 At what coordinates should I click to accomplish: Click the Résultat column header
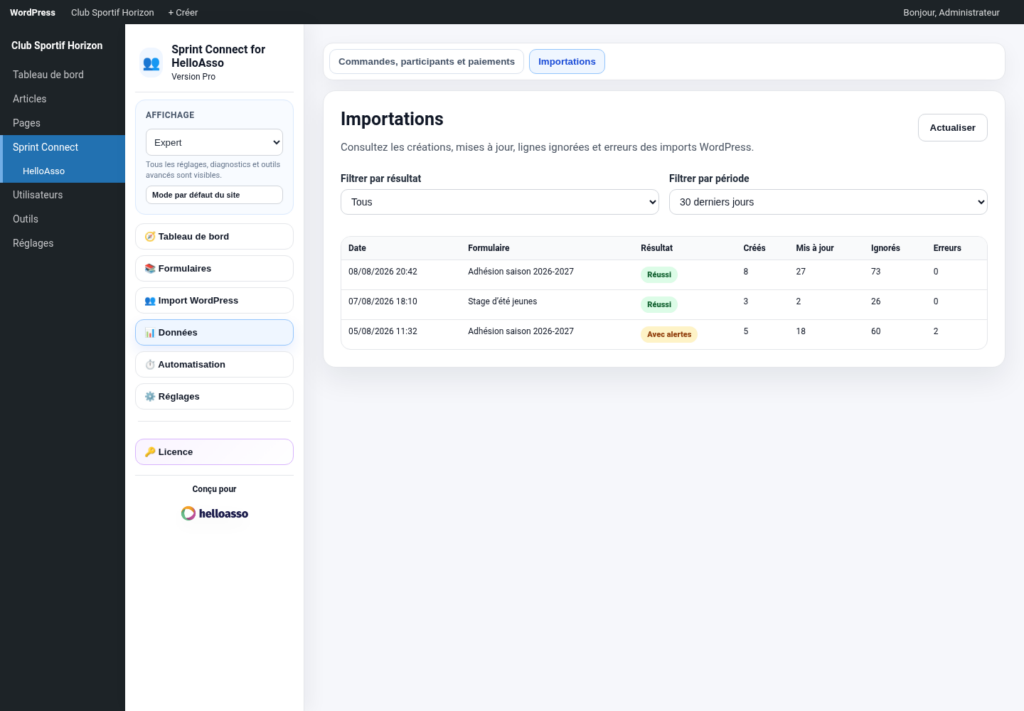pyautogui.click(x=656, y=248)
